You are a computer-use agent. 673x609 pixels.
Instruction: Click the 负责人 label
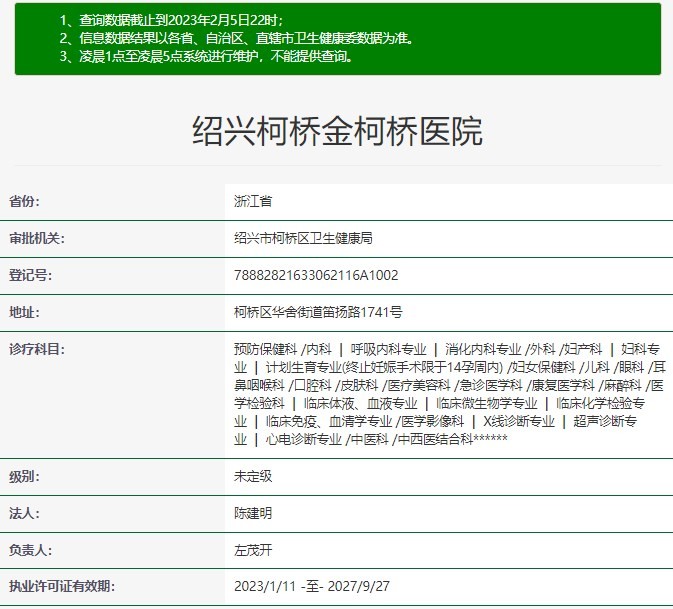[30, 550]
